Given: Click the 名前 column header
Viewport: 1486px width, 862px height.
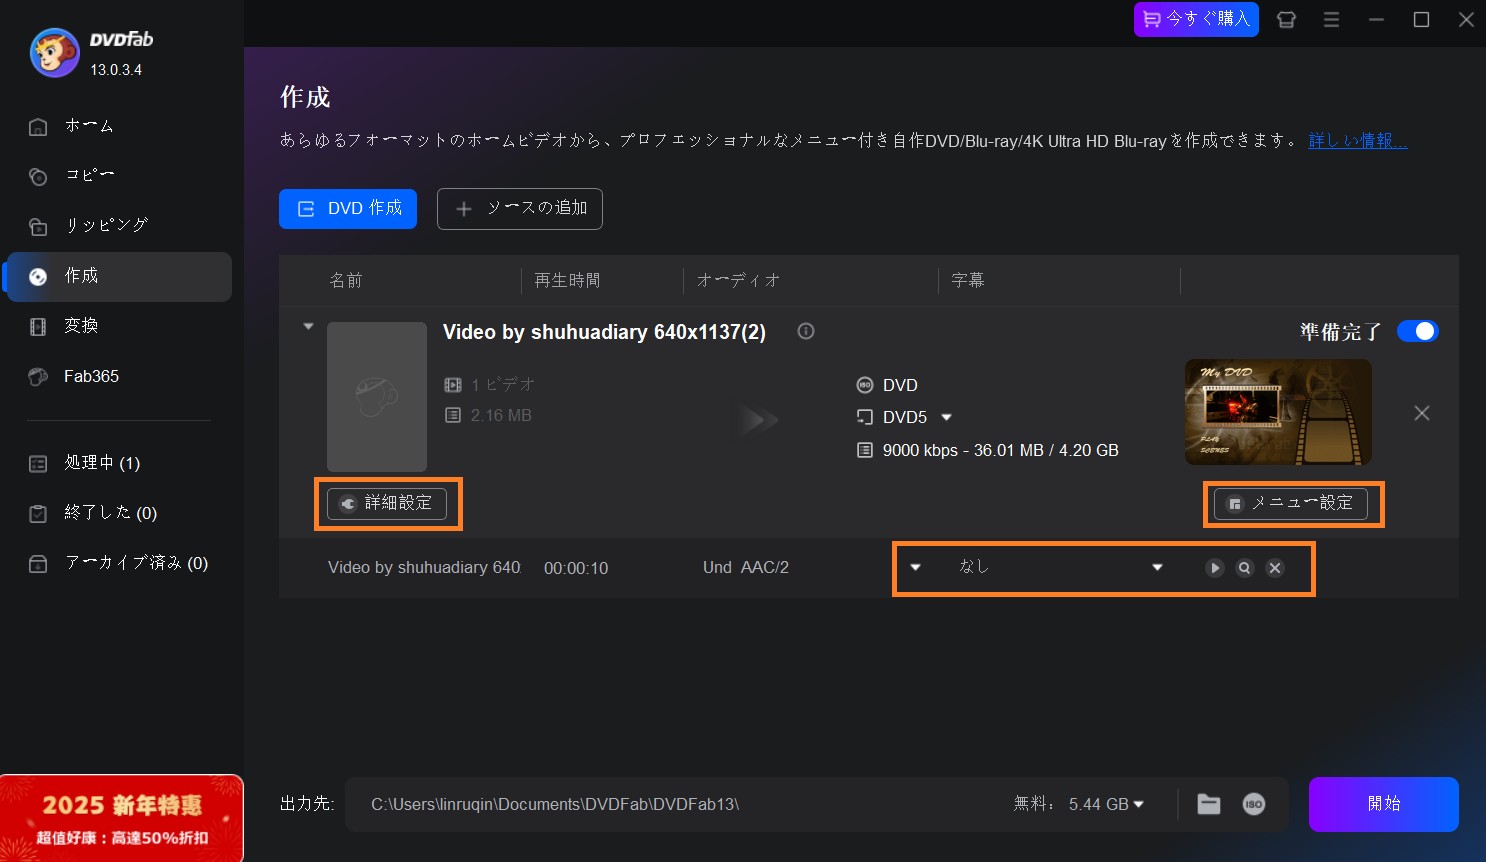Looking at the screenshot, I should 346,281.
